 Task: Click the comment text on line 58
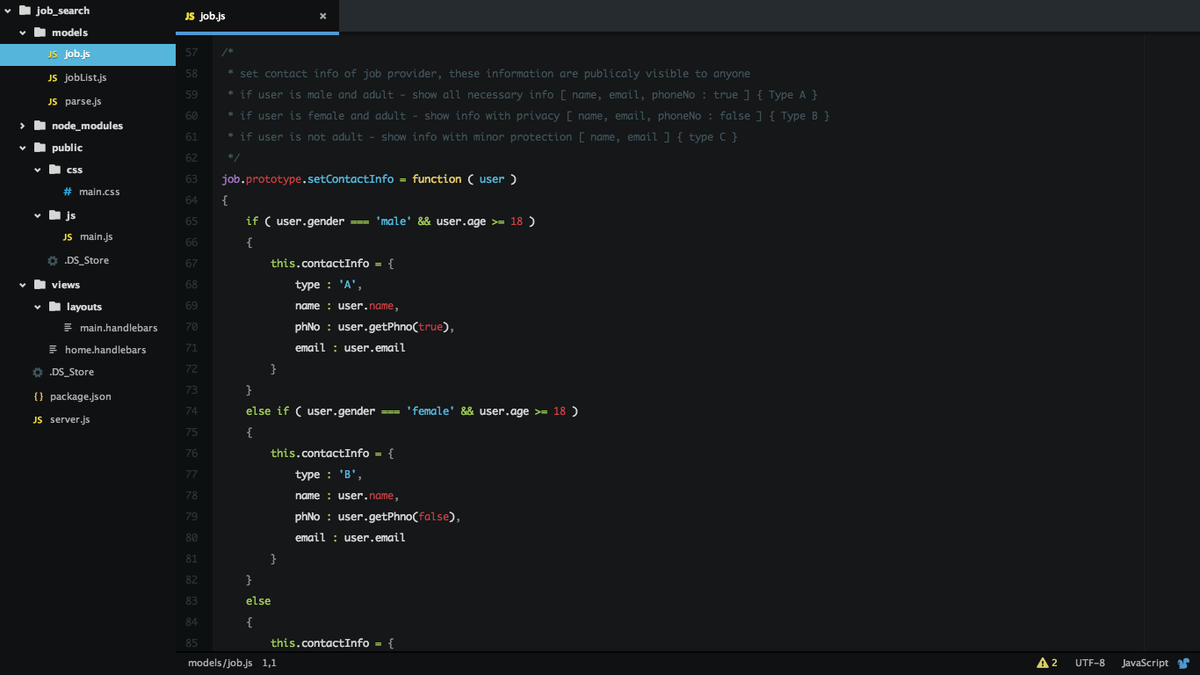[488, 74]
